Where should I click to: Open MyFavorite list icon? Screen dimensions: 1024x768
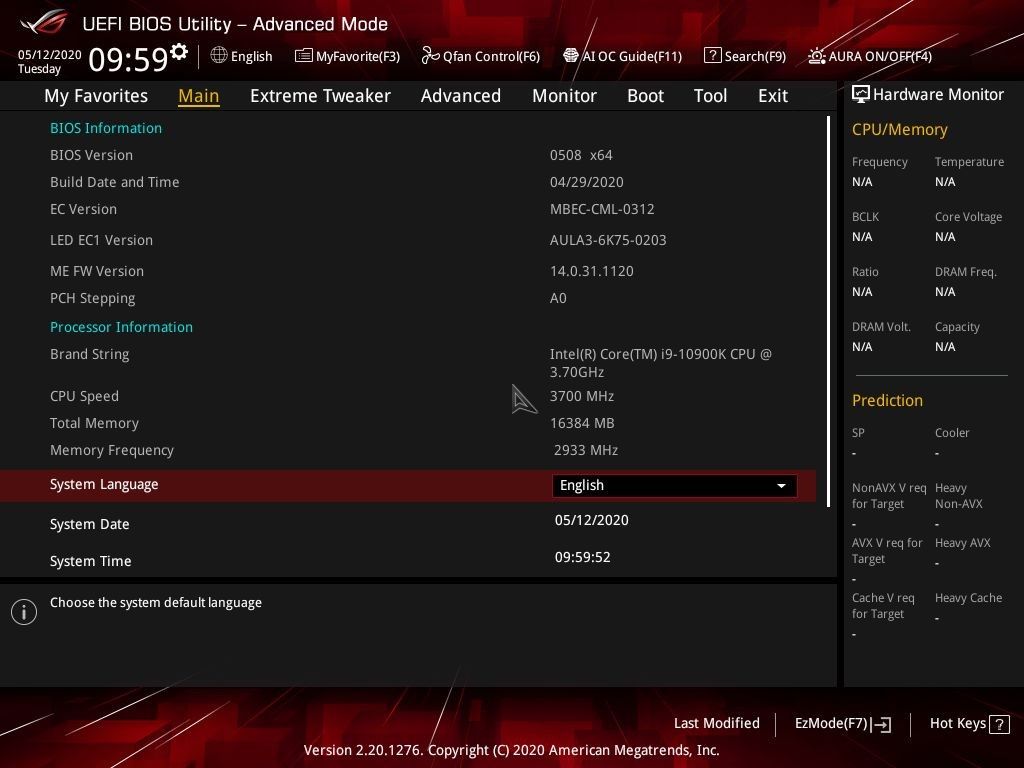pos(304,56)
